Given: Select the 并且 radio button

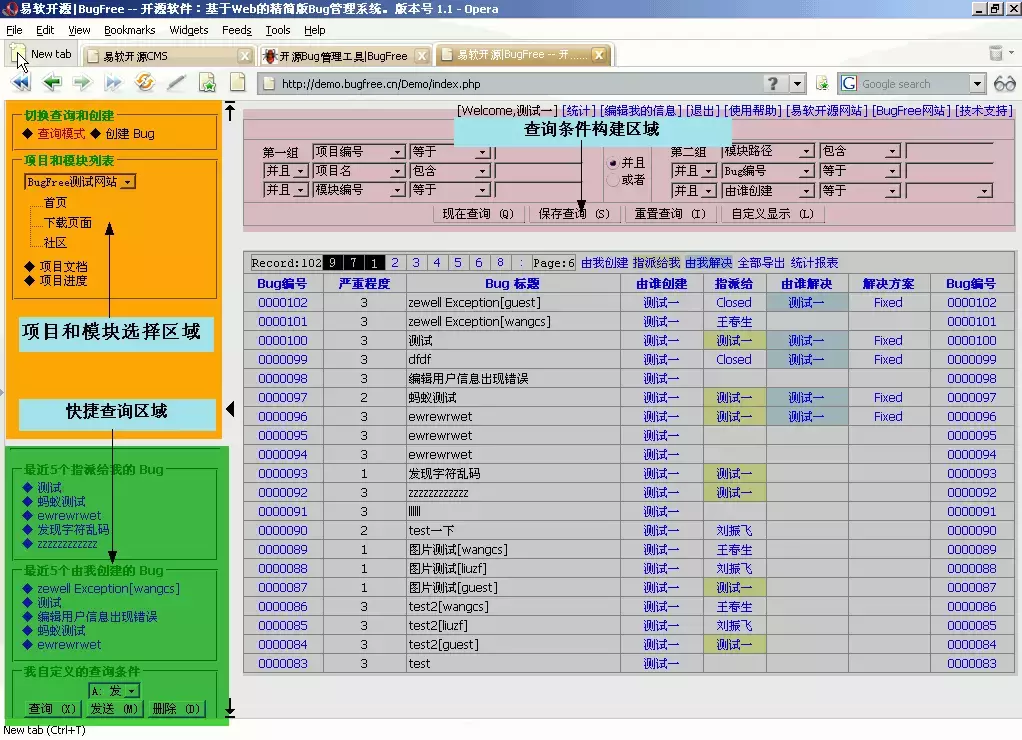Looking at the screenshot, I should coord(613,163).
